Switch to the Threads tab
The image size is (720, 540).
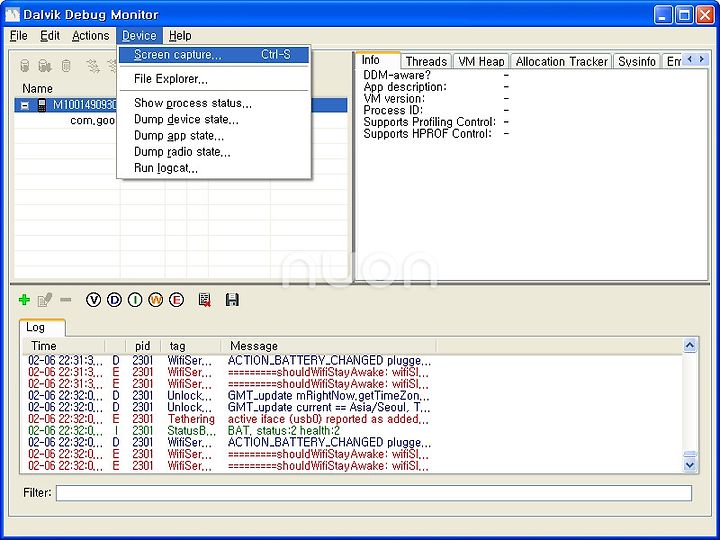[426, 61]
